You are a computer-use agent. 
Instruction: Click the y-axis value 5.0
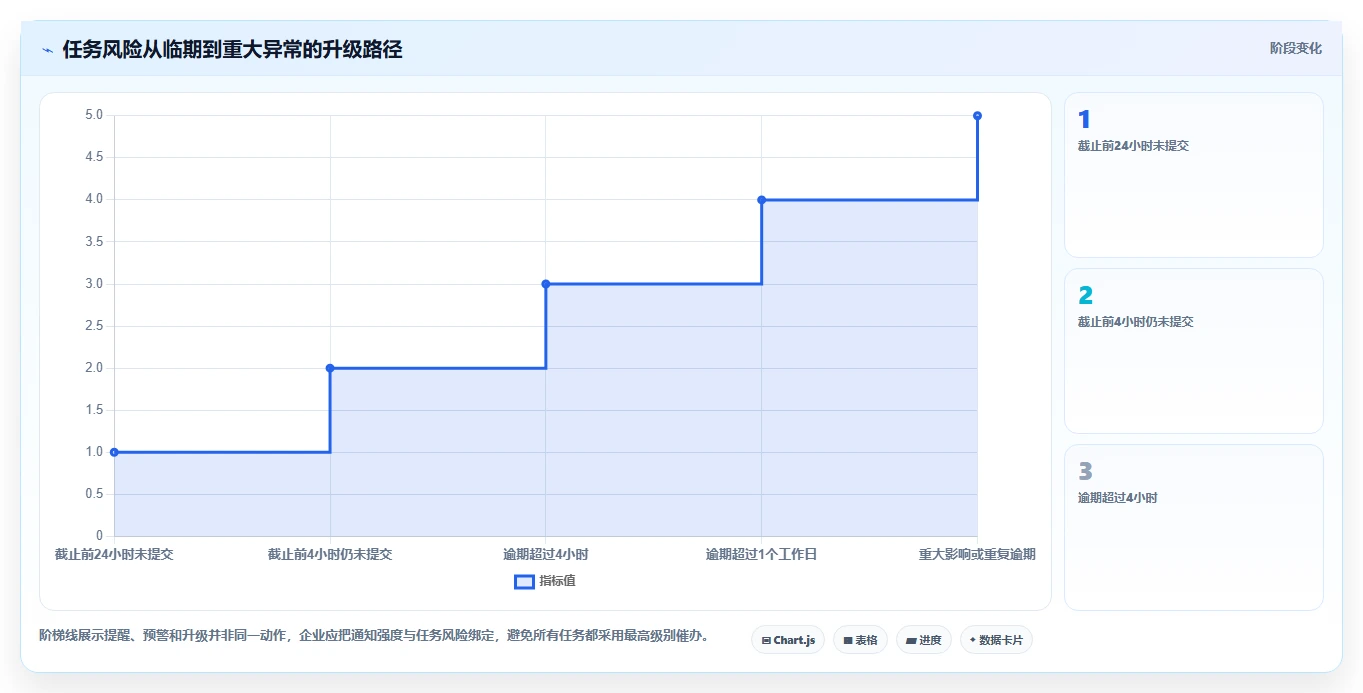click(94, 115)
